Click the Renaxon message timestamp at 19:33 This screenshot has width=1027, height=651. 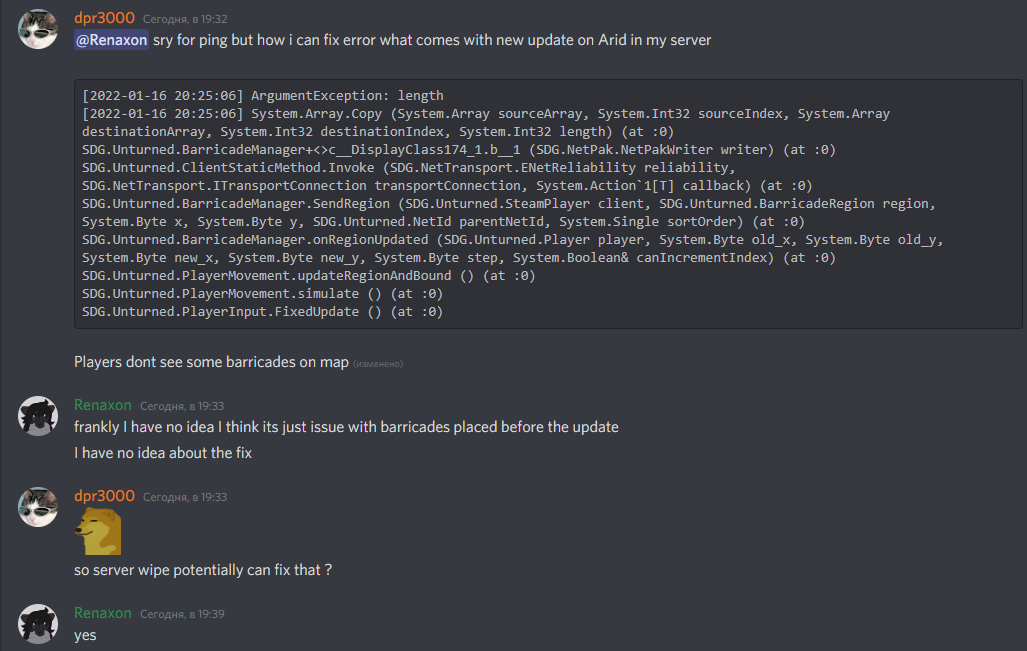[182, 406]
